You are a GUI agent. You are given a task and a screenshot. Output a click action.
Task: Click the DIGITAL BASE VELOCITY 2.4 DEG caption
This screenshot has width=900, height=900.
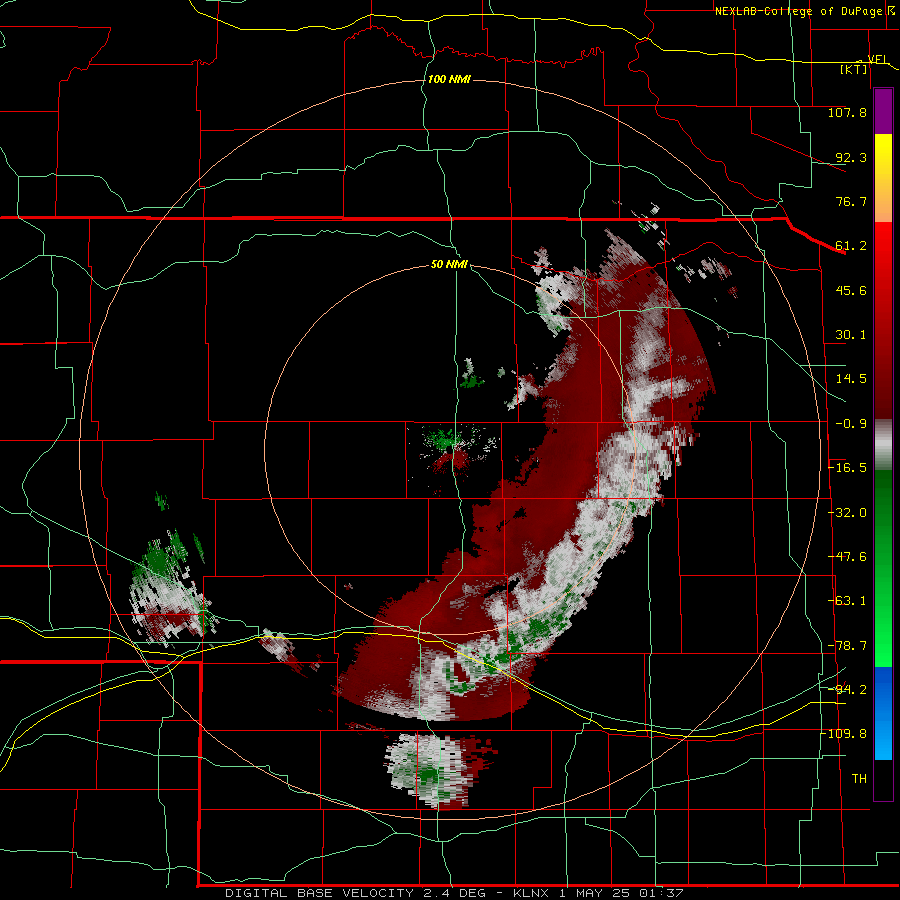click(355, 893)
